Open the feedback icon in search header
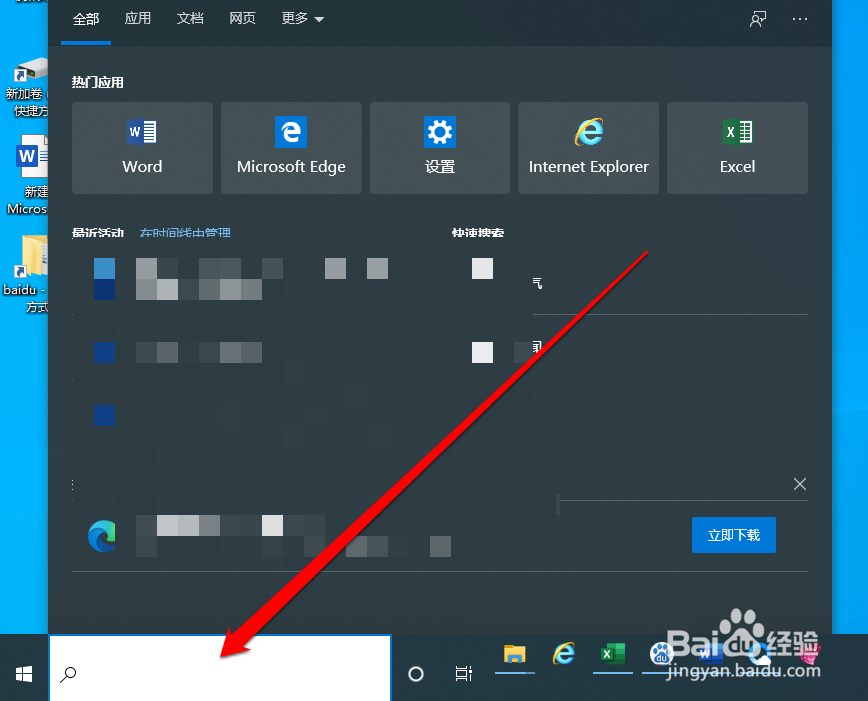Screen dimensions: 868x701 click(758, 19)
